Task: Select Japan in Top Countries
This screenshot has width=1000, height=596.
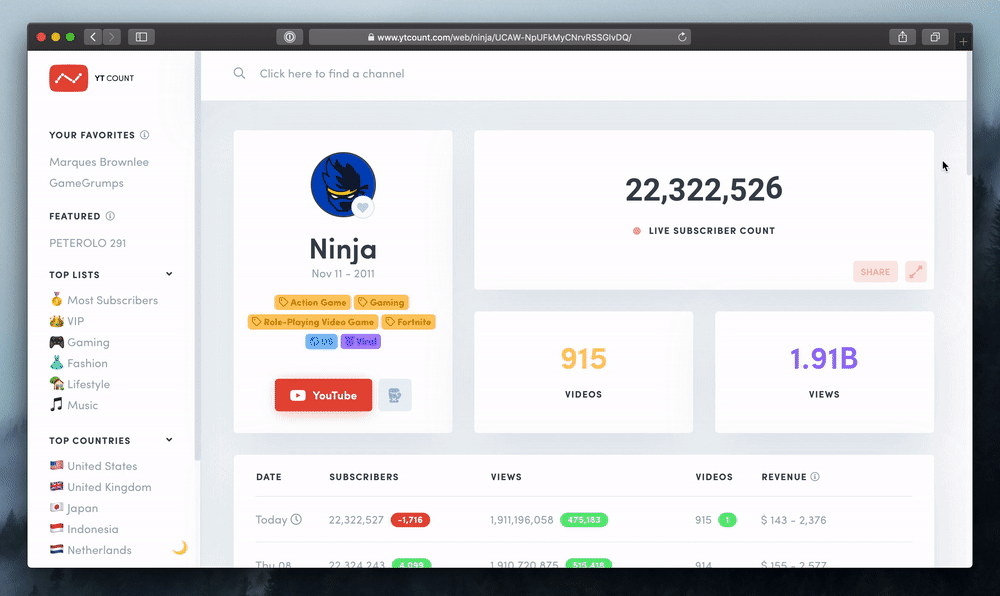Action: click(x=74, y=508)
